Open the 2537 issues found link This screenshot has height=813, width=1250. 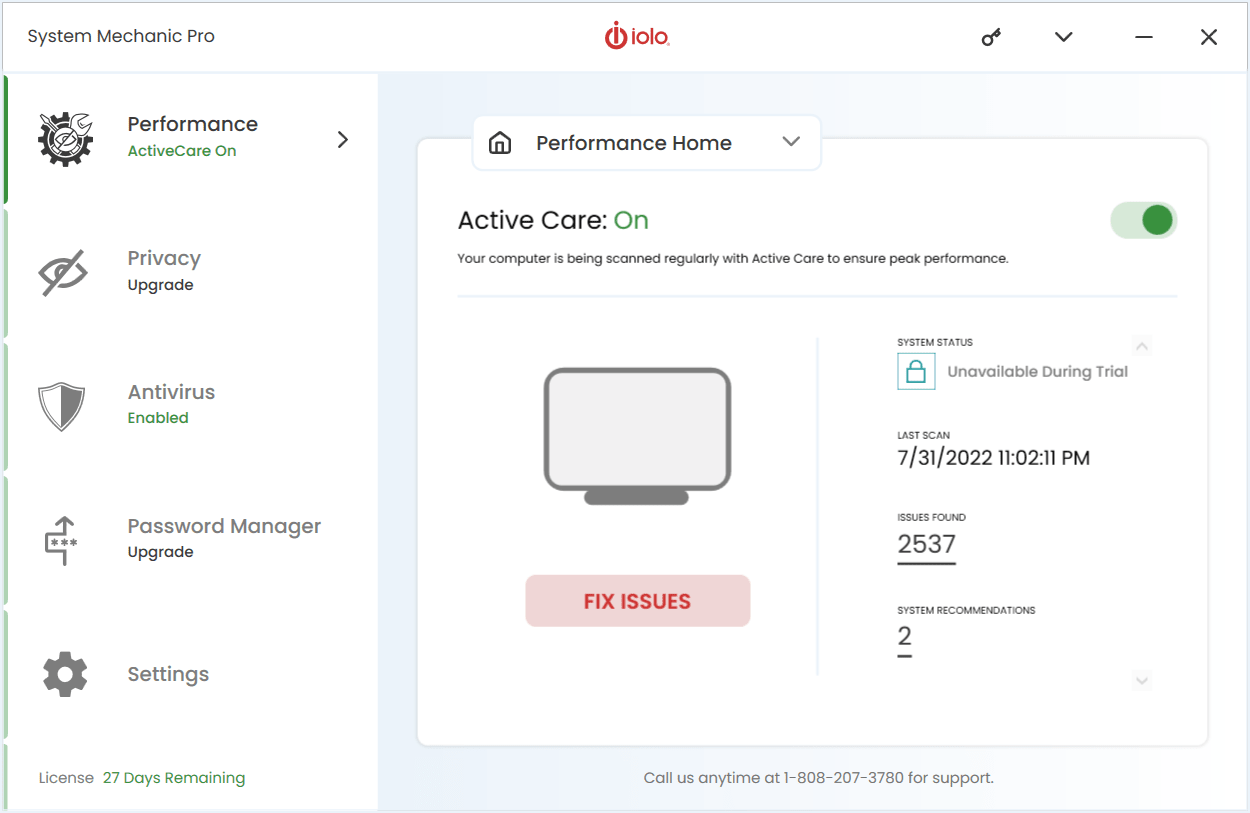[x=927, y=545]
